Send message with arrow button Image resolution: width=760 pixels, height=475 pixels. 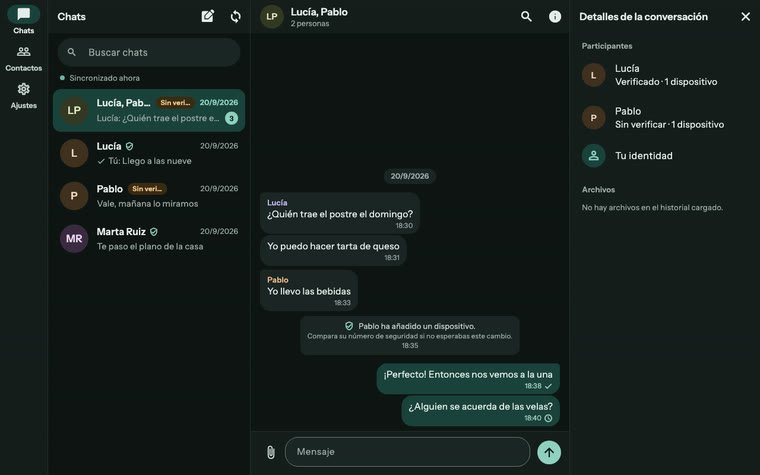(x=549, y=452)
